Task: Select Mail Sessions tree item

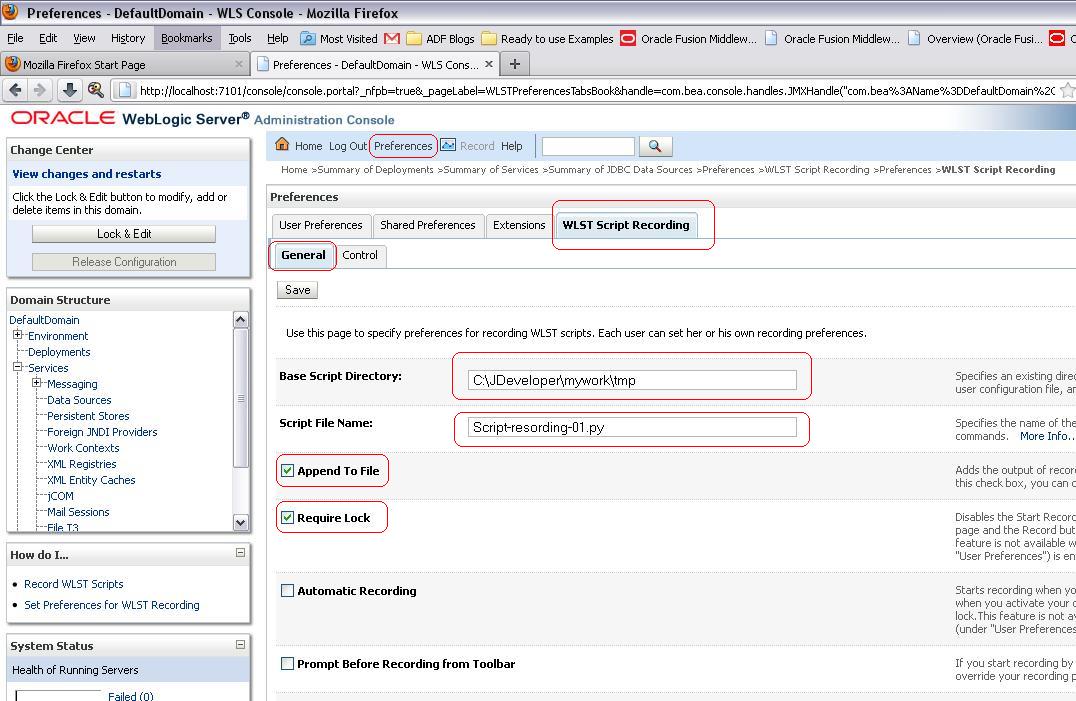Action: pyautogui.click(x=78, y=512)
